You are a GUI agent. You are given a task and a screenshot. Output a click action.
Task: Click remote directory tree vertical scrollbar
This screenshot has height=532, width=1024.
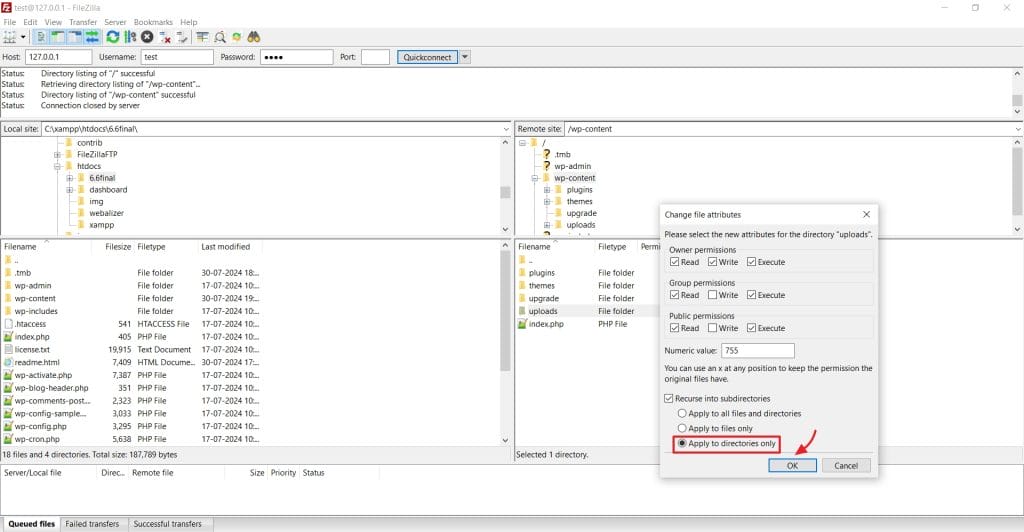1017,183
